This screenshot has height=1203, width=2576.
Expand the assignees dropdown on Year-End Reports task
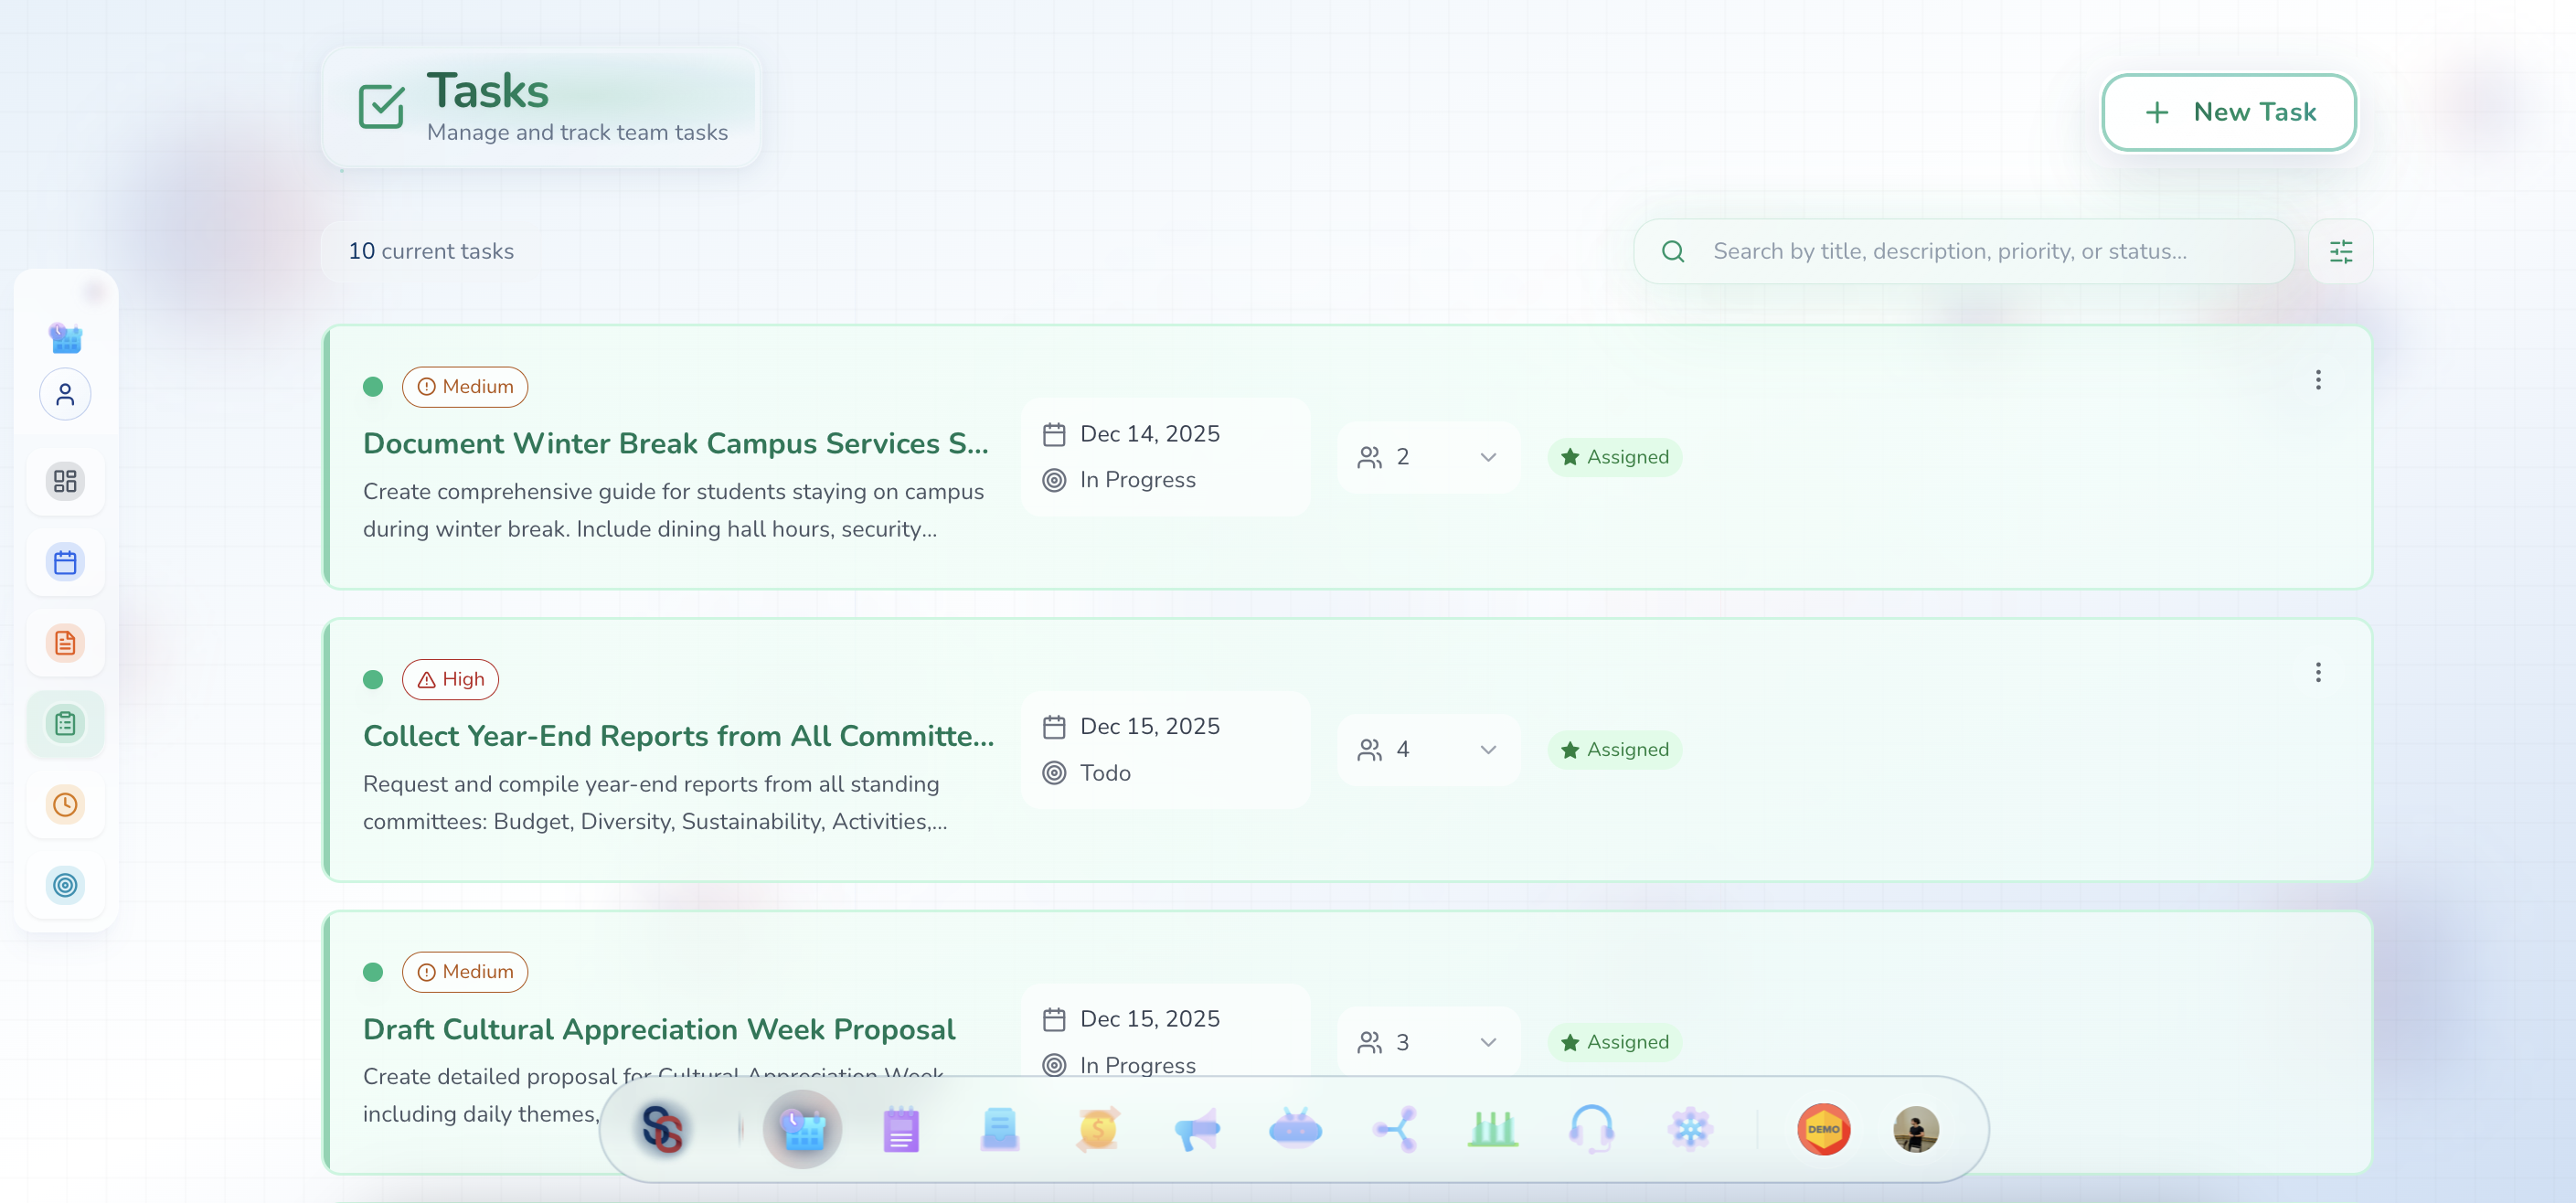1487,749
